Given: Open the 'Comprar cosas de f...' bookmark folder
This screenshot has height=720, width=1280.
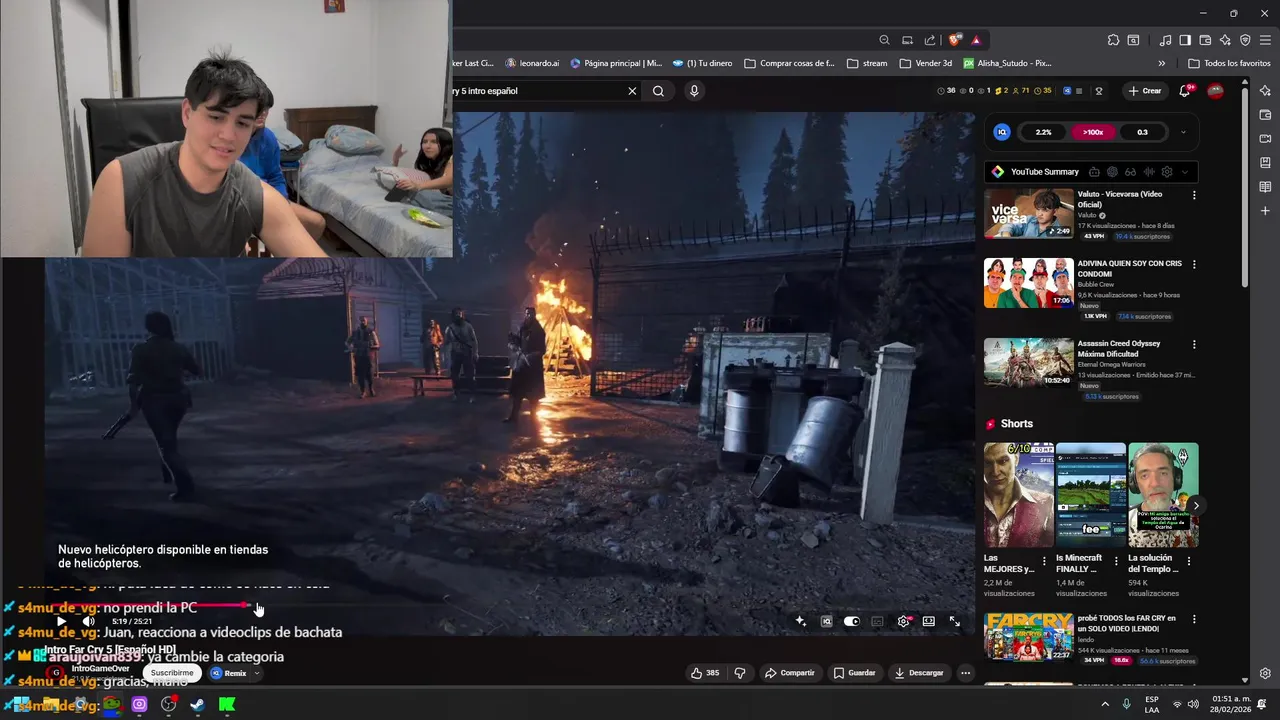Looking at the screenshot, I should pyautogui.click(x=789, y=63).
